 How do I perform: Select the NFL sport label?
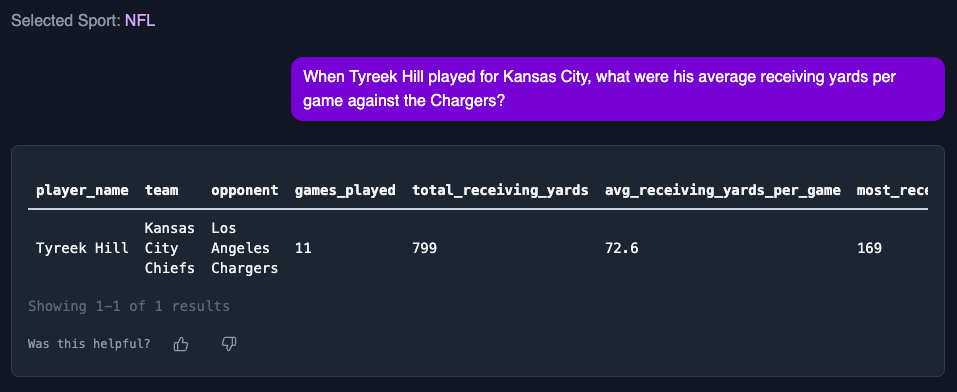point(140,21)
